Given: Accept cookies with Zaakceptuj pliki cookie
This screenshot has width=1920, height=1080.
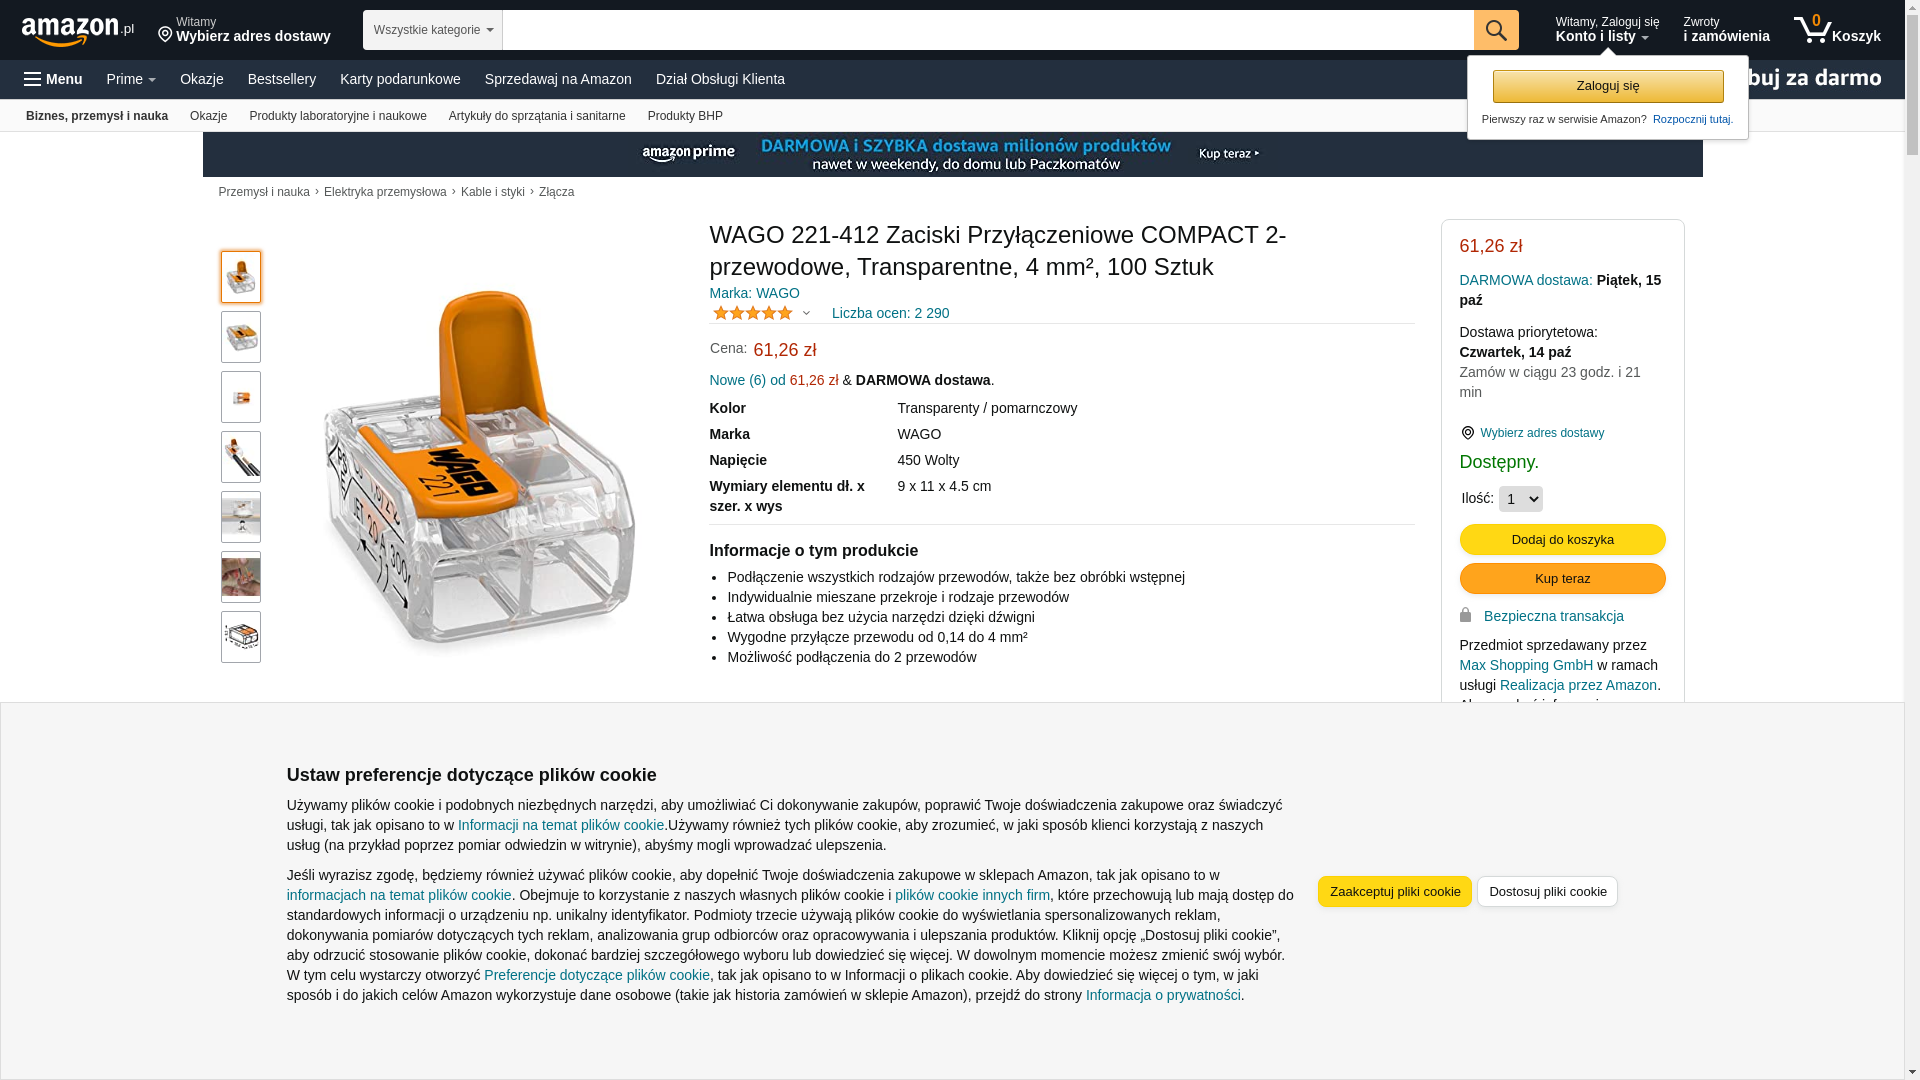Looking at the screenshot, I should pos(1395,892).
